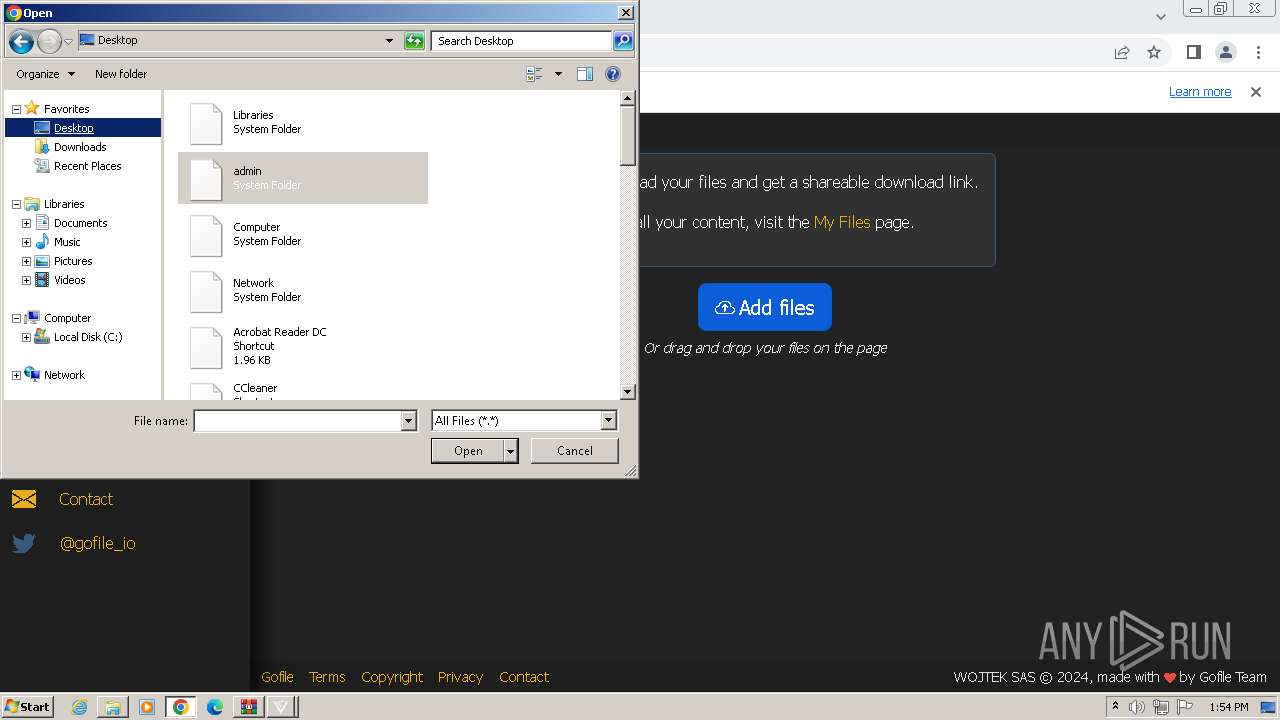Bookmark this page with star icon
Screen dimensions: 1280x720
[x=1154, y=52]
